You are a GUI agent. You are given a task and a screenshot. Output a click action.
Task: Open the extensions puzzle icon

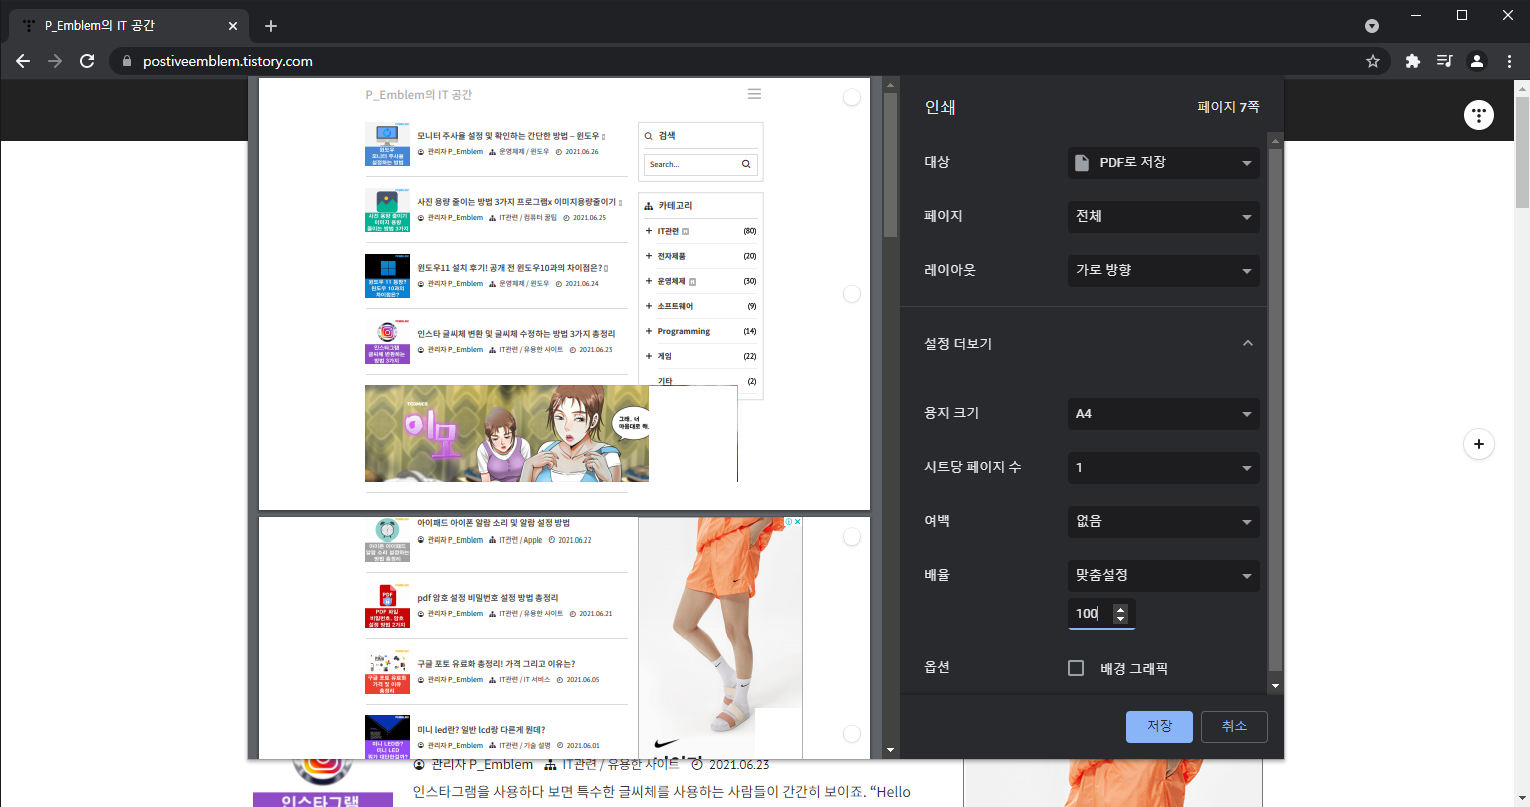(1412, 60)
